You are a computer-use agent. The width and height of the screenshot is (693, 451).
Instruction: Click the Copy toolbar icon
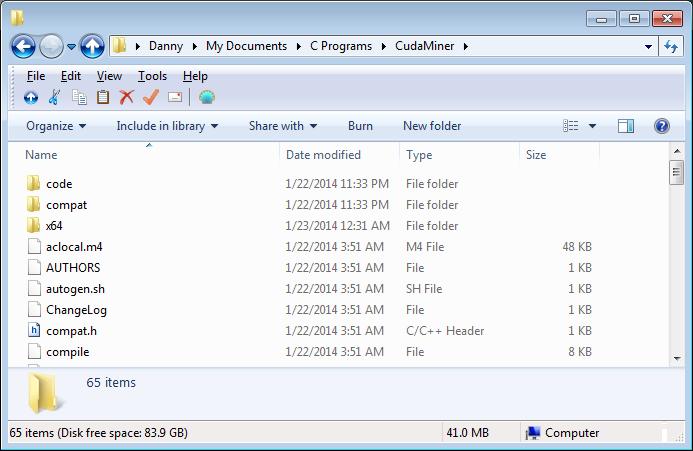pyautogui.click(x=79, y=97)
